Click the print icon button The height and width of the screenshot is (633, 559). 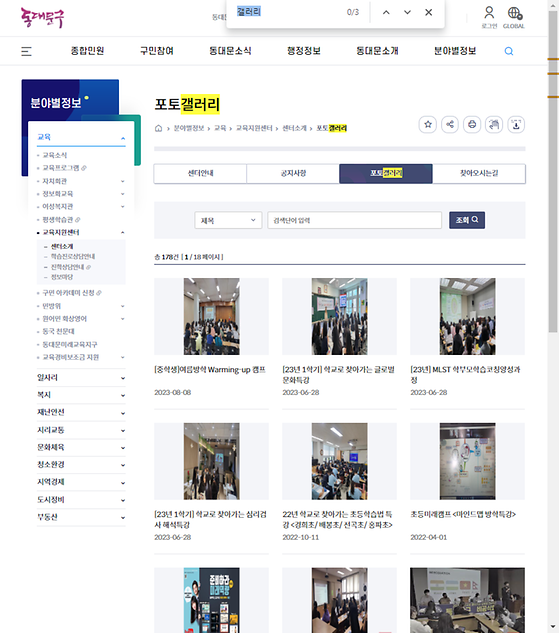[x=472, y=124]
